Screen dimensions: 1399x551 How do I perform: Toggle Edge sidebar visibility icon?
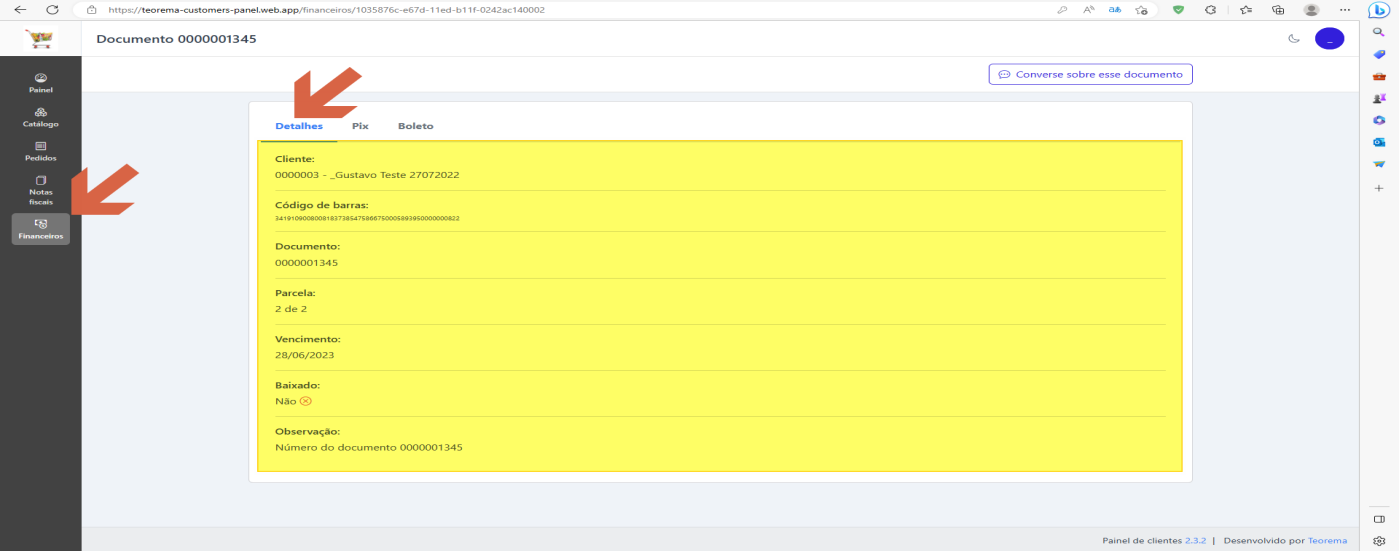pyautogui.click(x=1379, y=519)
